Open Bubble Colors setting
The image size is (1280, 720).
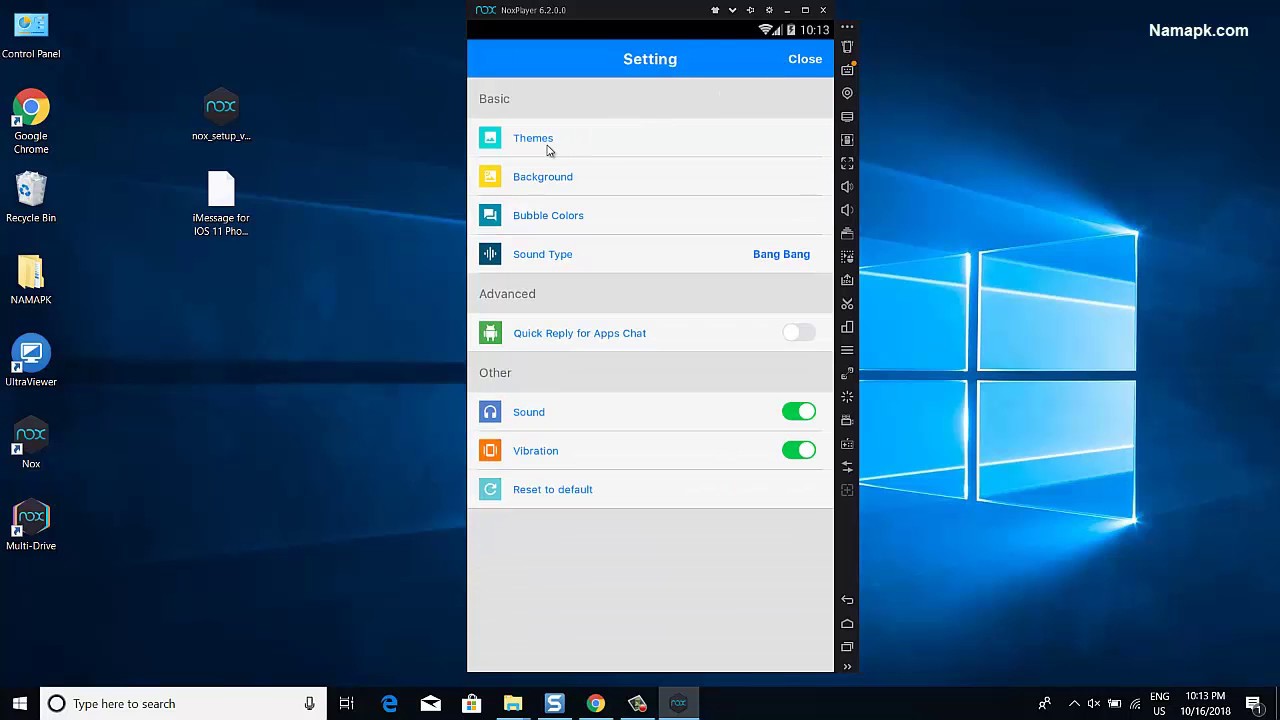[650, 215]
